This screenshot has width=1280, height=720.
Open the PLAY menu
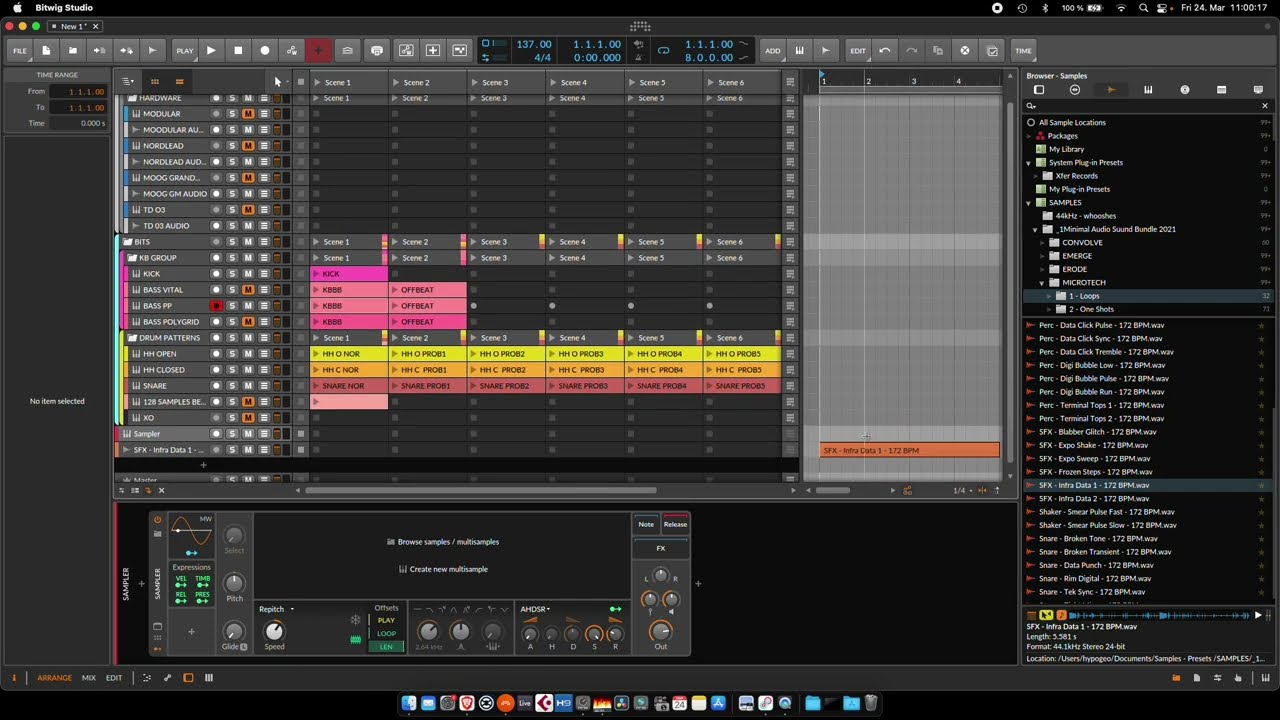pos(185,50)
